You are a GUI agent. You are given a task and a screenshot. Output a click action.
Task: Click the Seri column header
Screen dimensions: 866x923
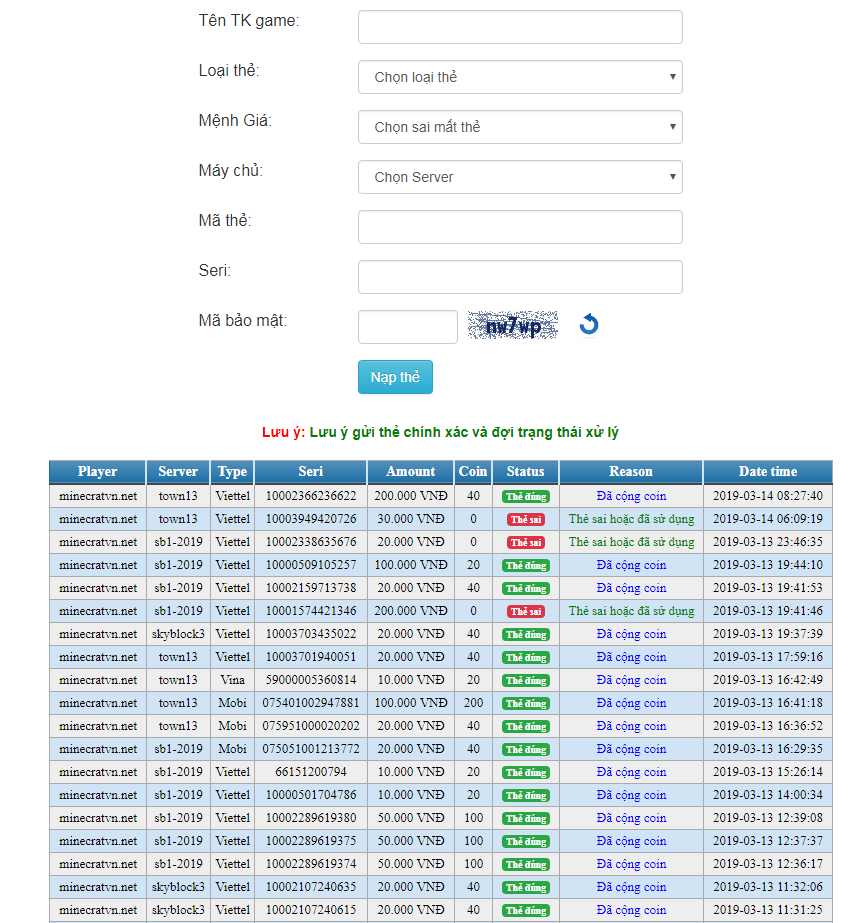[311, 472]
